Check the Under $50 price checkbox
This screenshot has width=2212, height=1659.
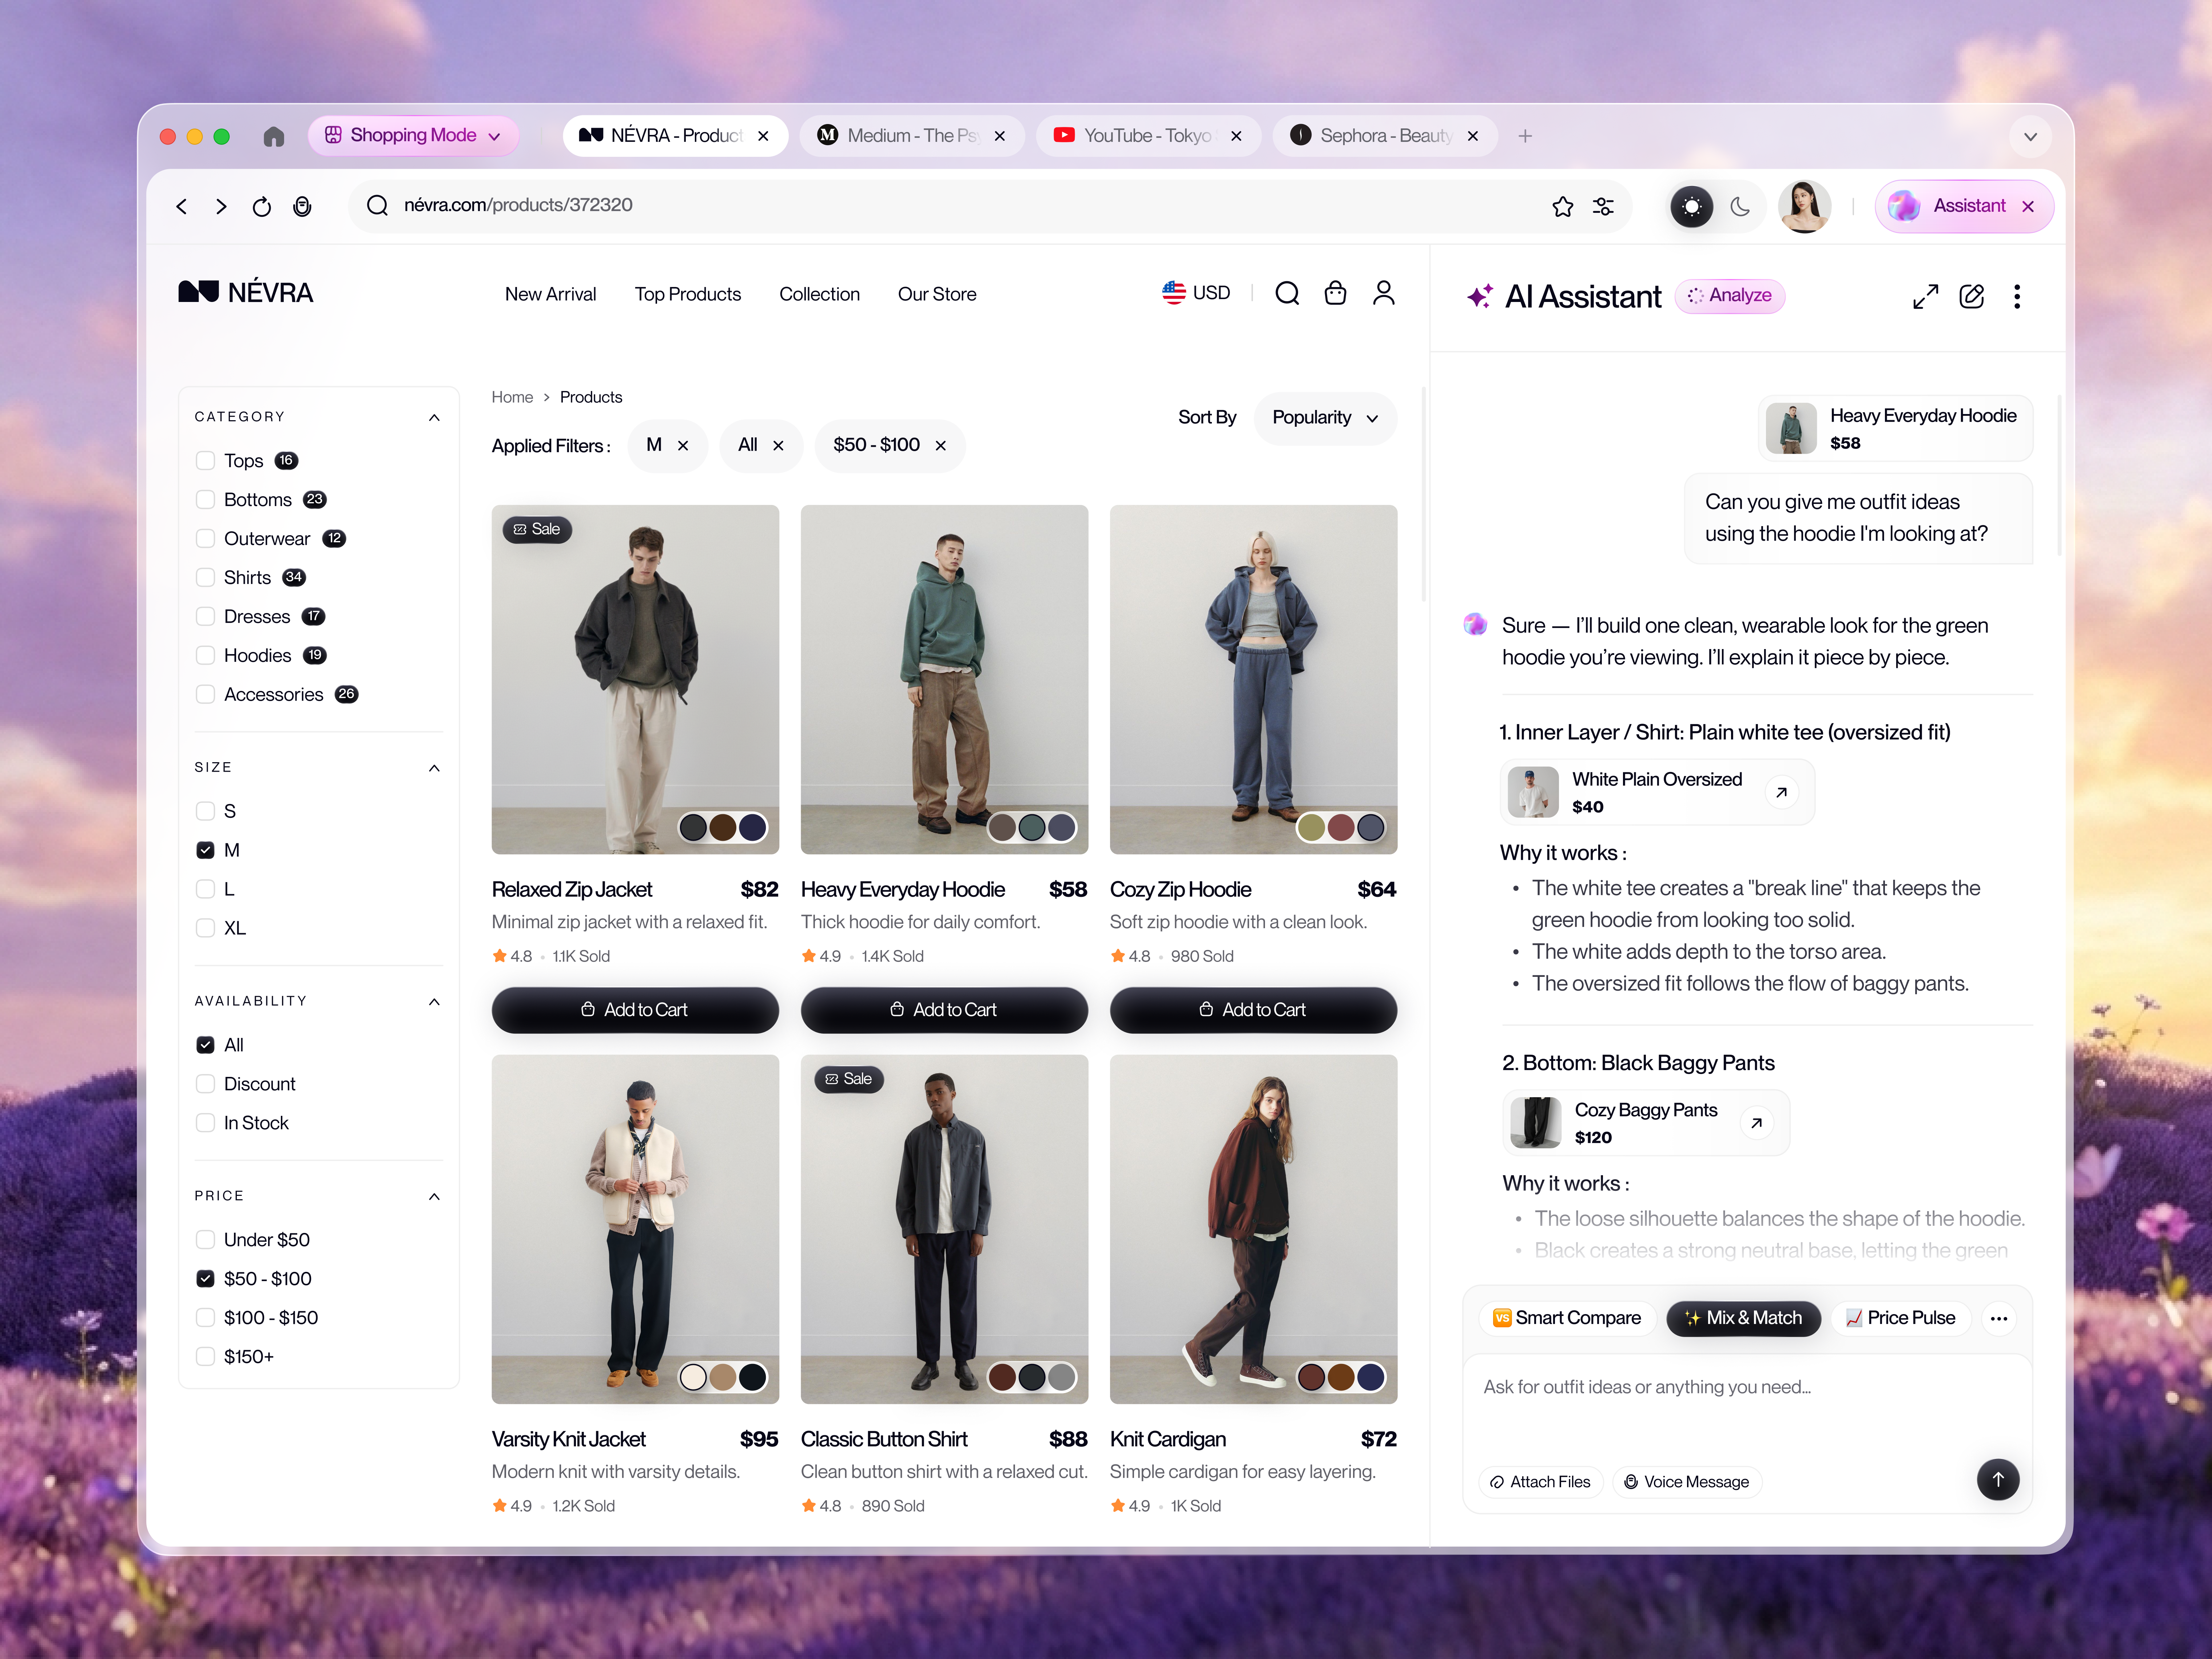tap(205, 1240)
